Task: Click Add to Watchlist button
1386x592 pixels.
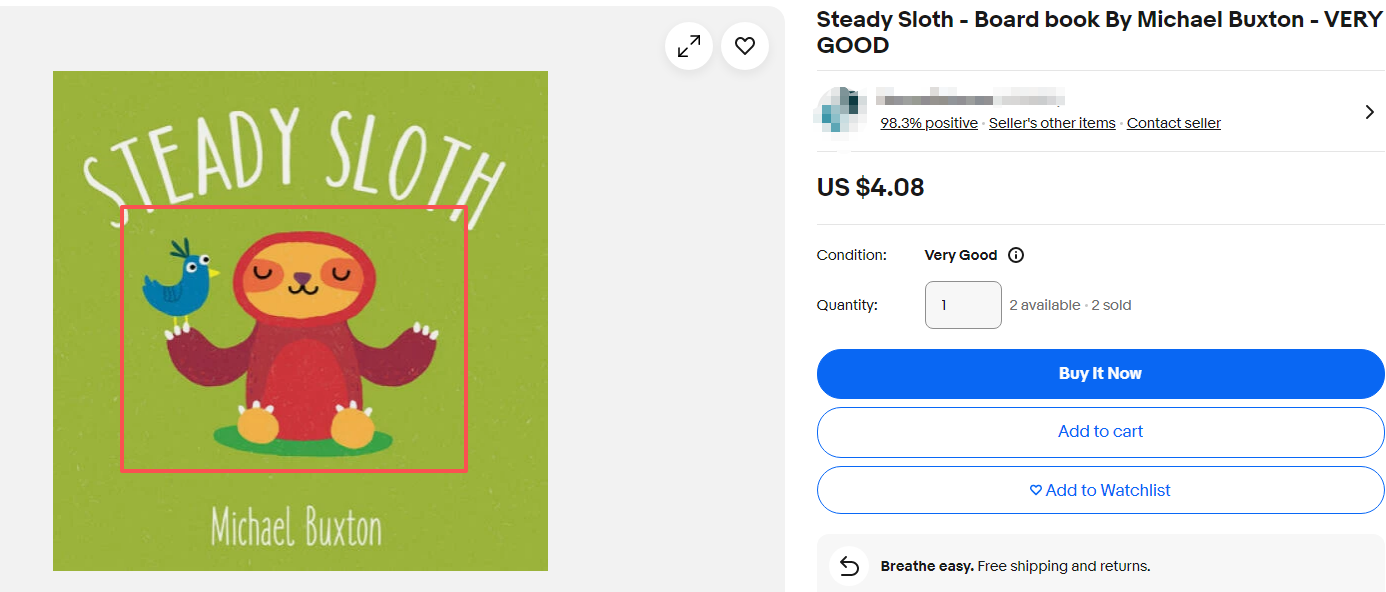Action: pos(1100,490)
